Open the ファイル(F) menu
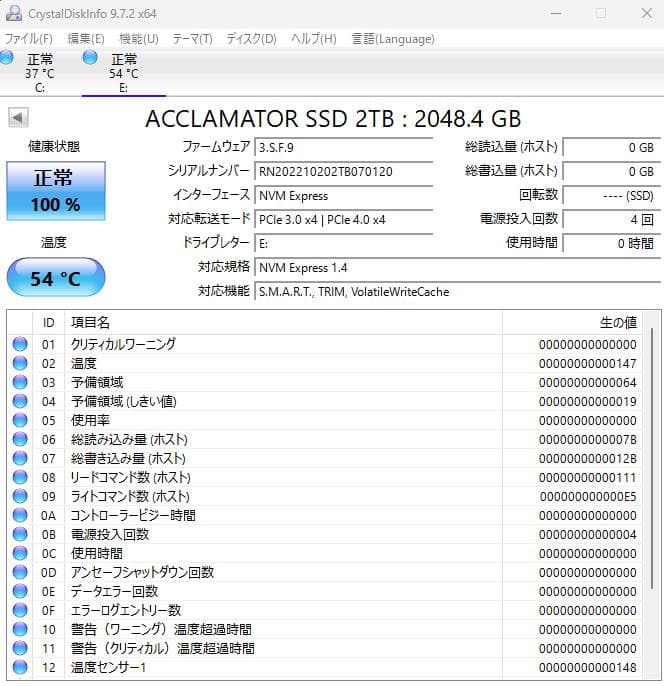 point(28,39)
